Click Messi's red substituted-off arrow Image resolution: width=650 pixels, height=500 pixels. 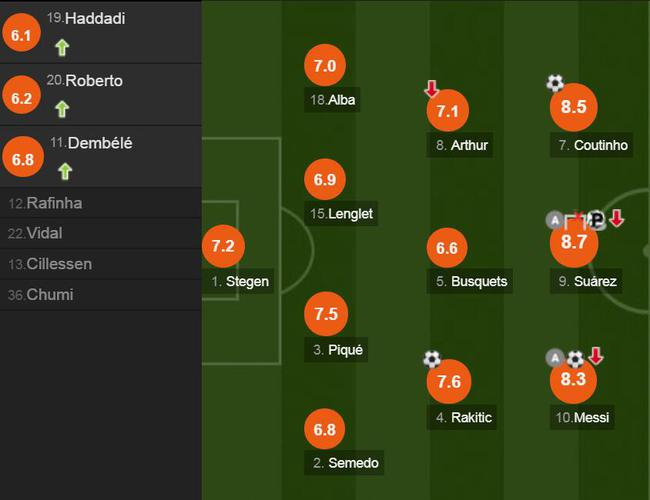(596, 356)
